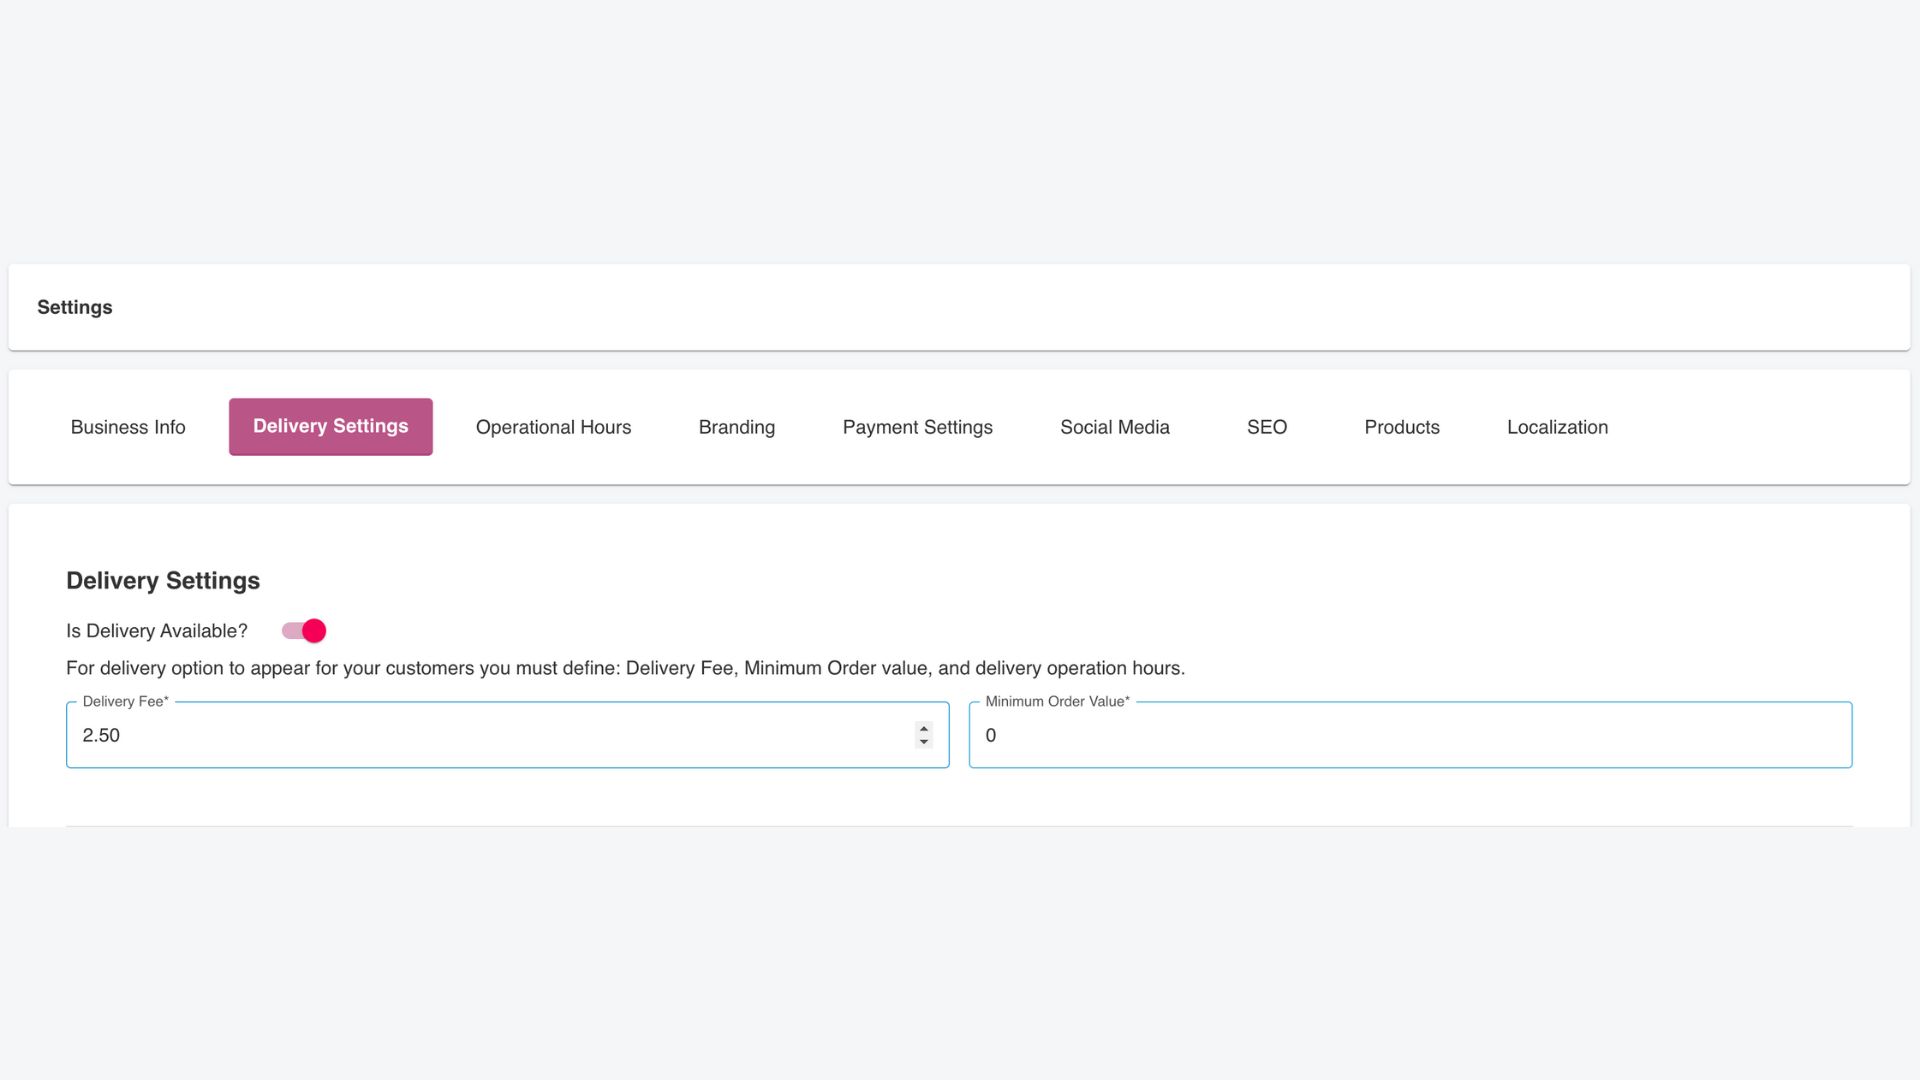
Task: Show the Social Media tab
Action: [1114, 427]
